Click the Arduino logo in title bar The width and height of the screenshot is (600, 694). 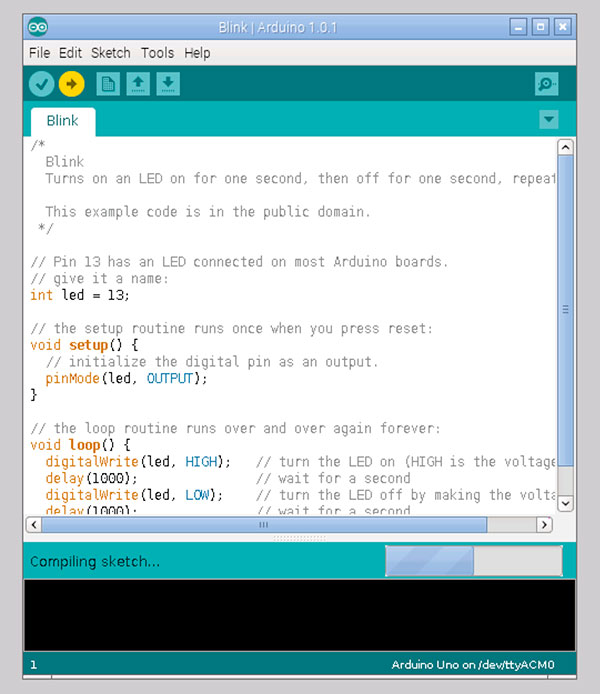click(x=38, y=27)
